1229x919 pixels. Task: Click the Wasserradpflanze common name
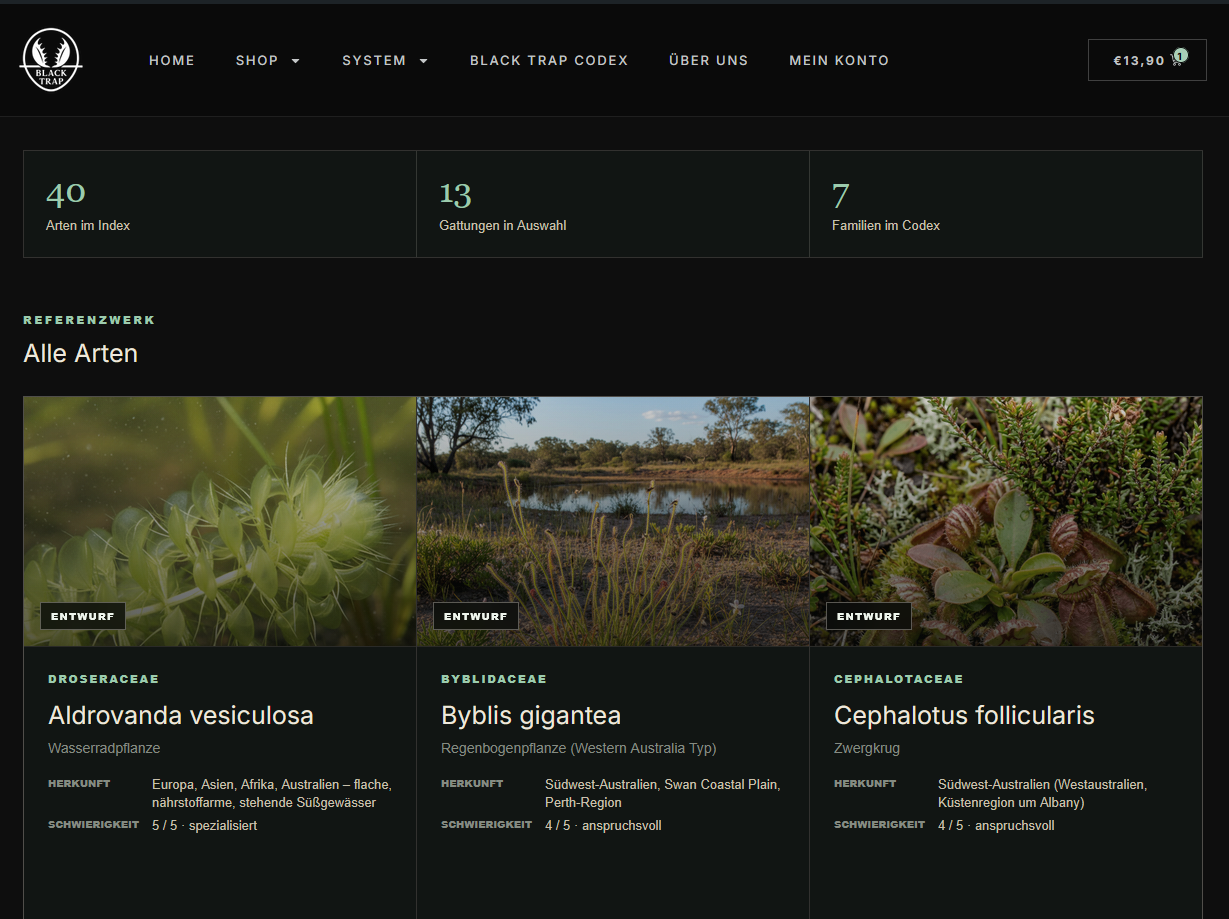click(104, 748)
